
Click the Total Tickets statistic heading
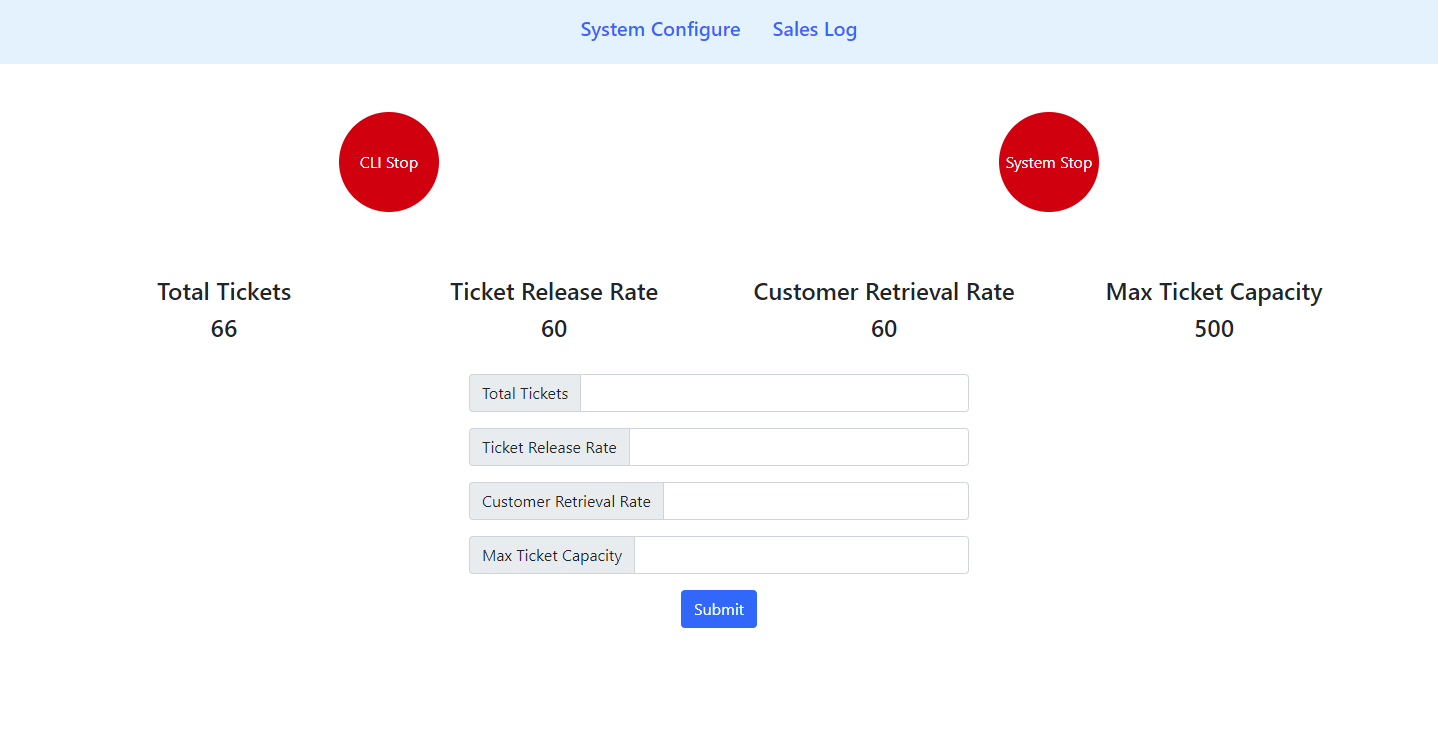pyautogui.click(x=223, y=291)
